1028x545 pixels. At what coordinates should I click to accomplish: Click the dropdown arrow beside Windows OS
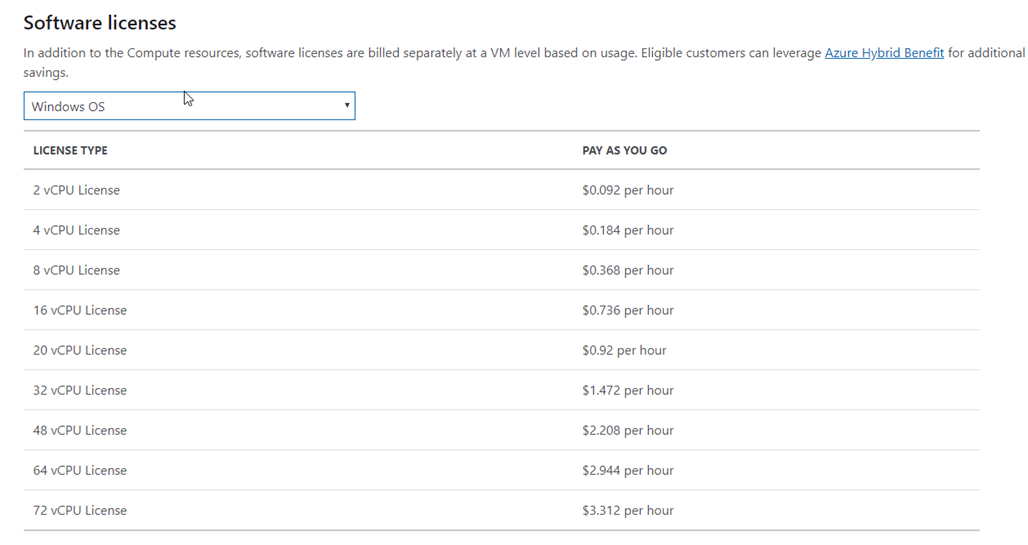point(347,106)
